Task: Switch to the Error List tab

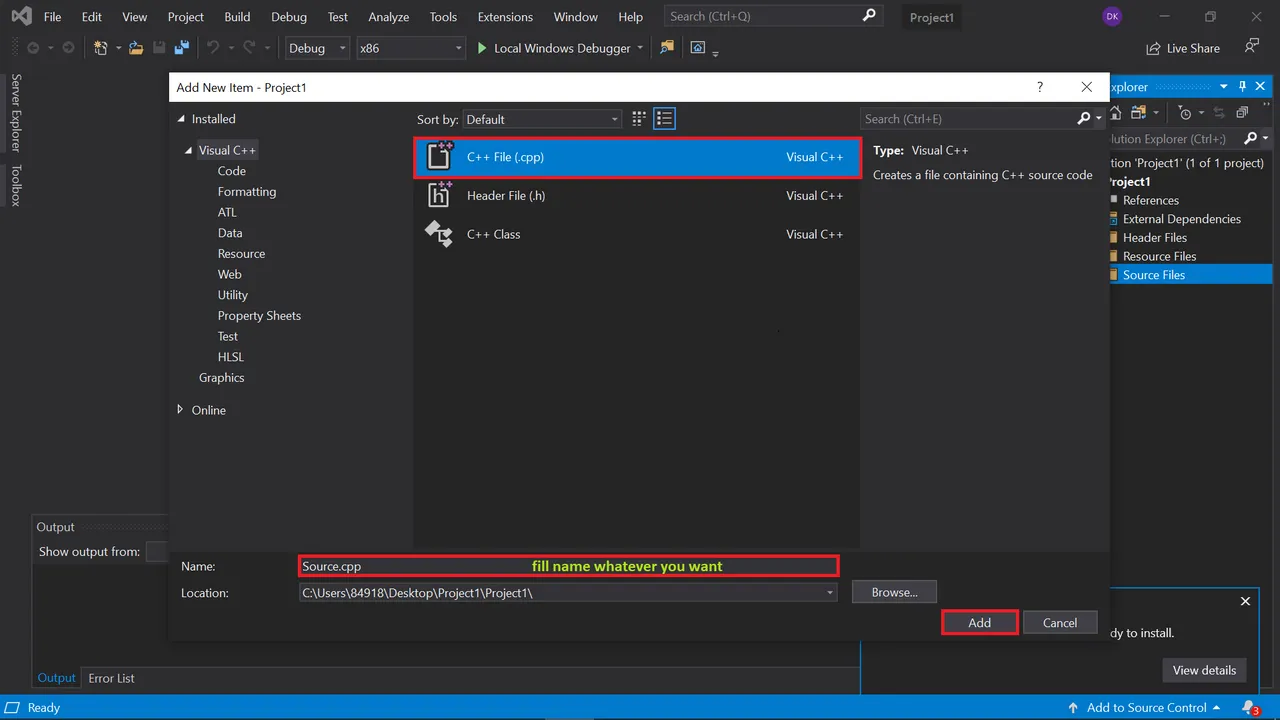Action: tap(111, 678)
